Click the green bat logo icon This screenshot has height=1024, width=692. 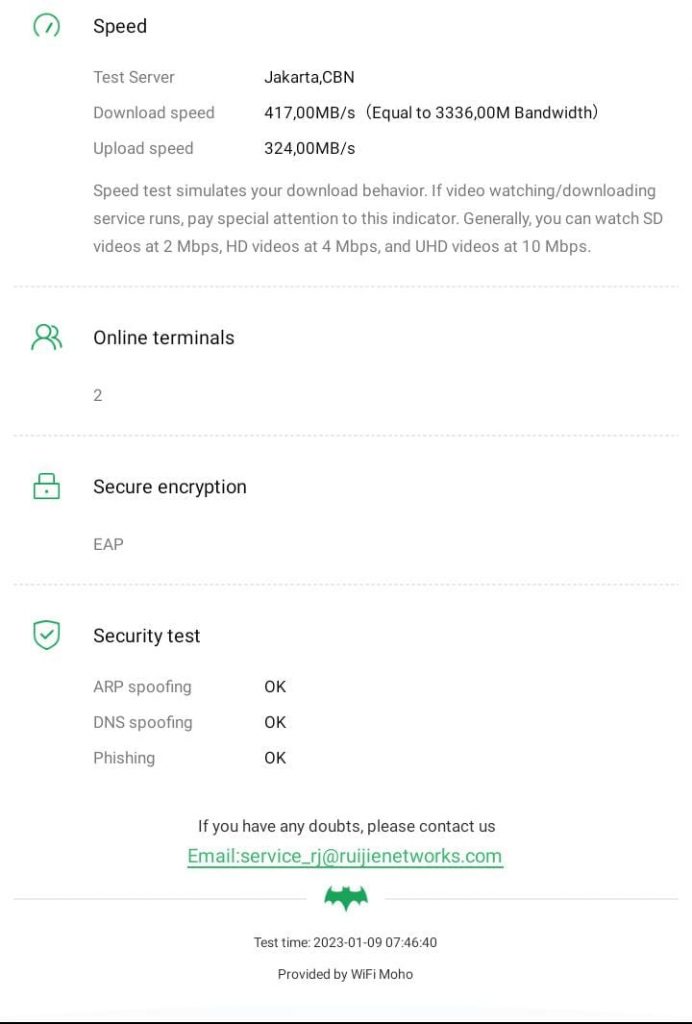pyautogui.click(x=346, y=899)
